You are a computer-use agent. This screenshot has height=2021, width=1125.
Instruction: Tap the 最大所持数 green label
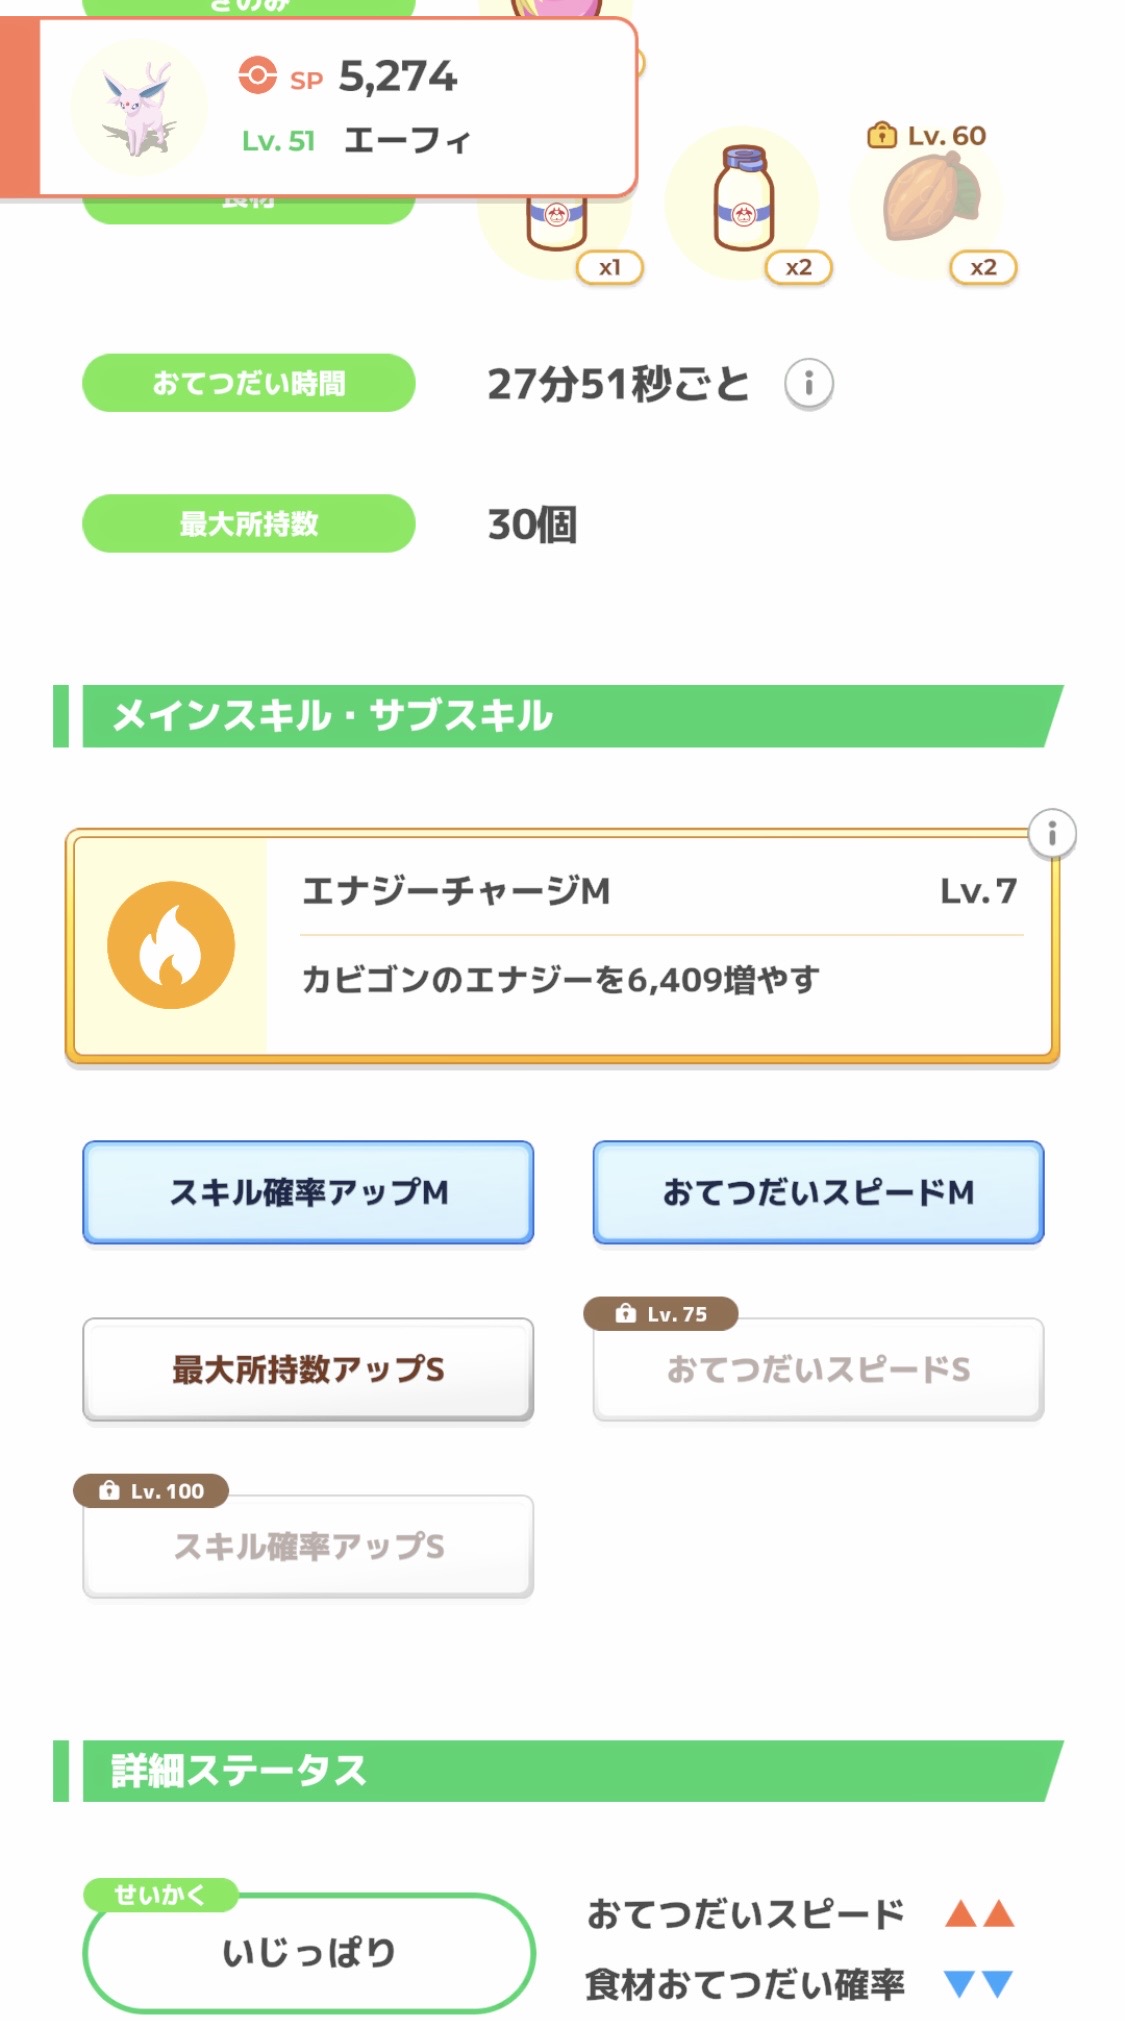(248, 523)
